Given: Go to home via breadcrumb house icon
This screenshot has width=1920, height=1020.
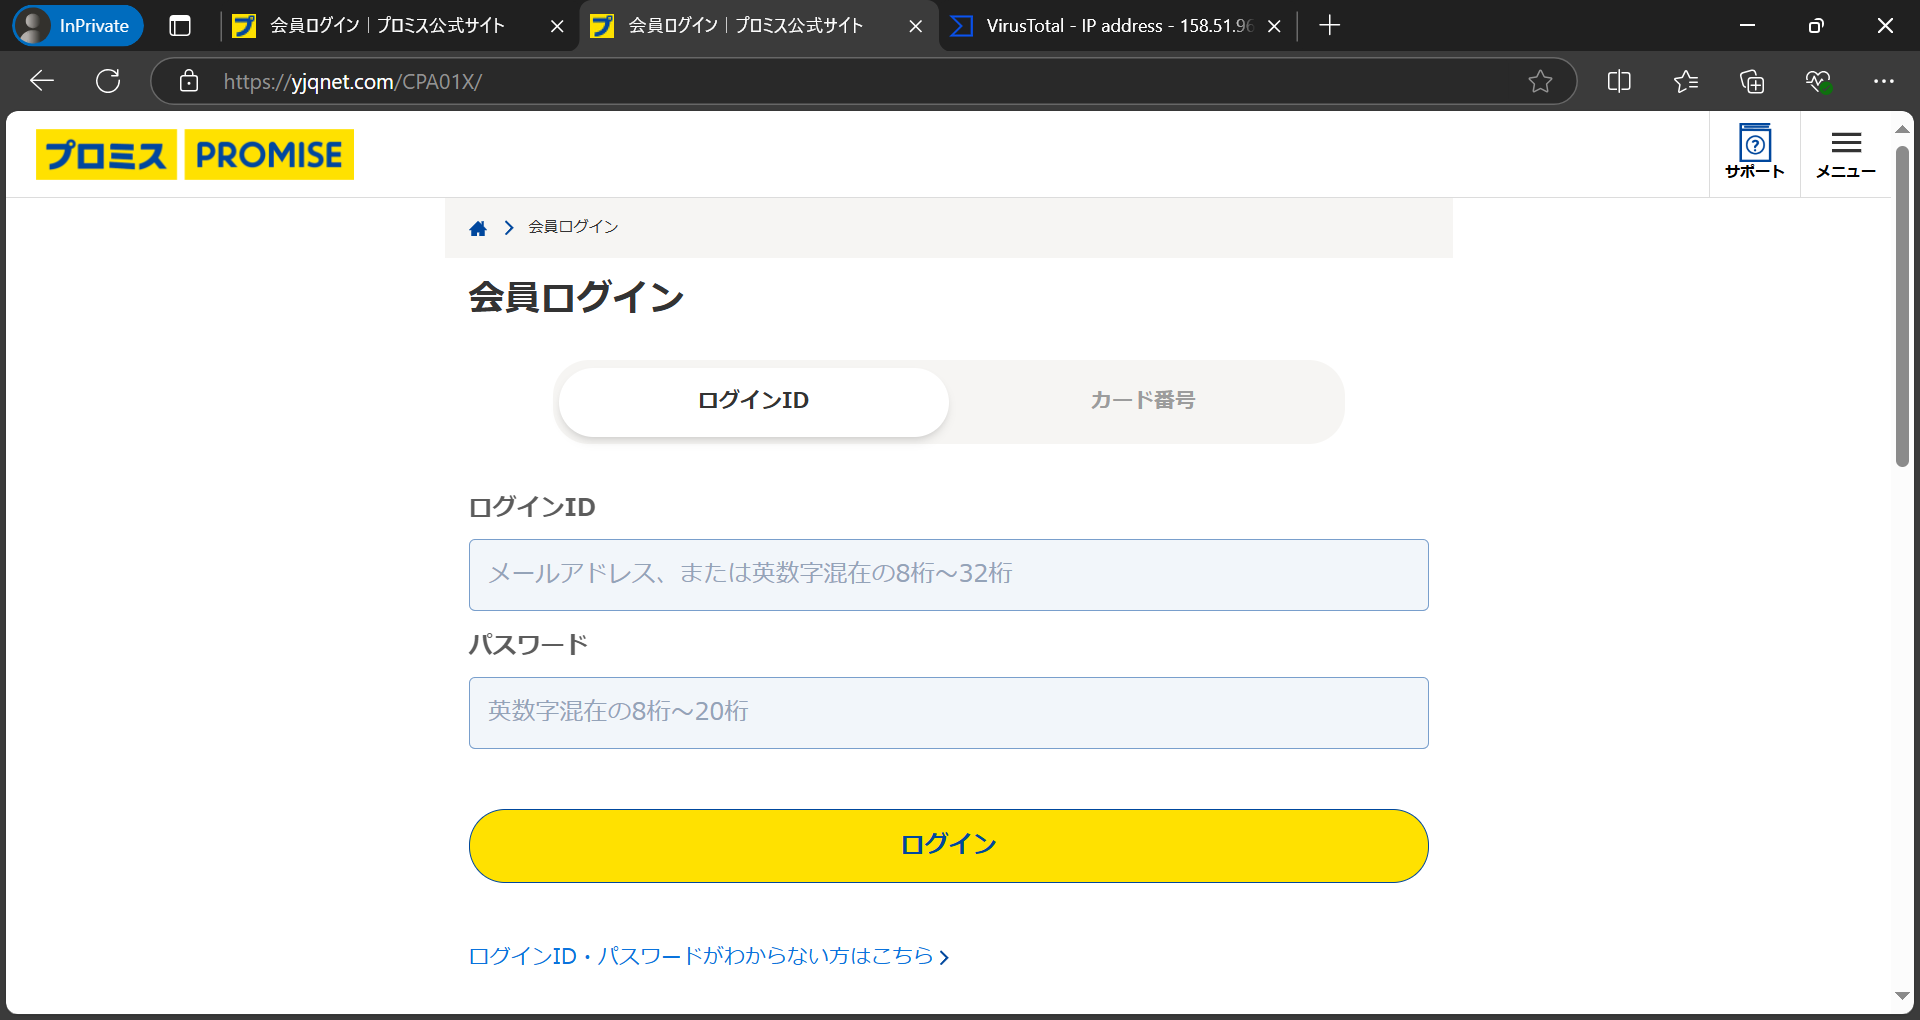Looking at the screenshot, I should tap(478, 228).
